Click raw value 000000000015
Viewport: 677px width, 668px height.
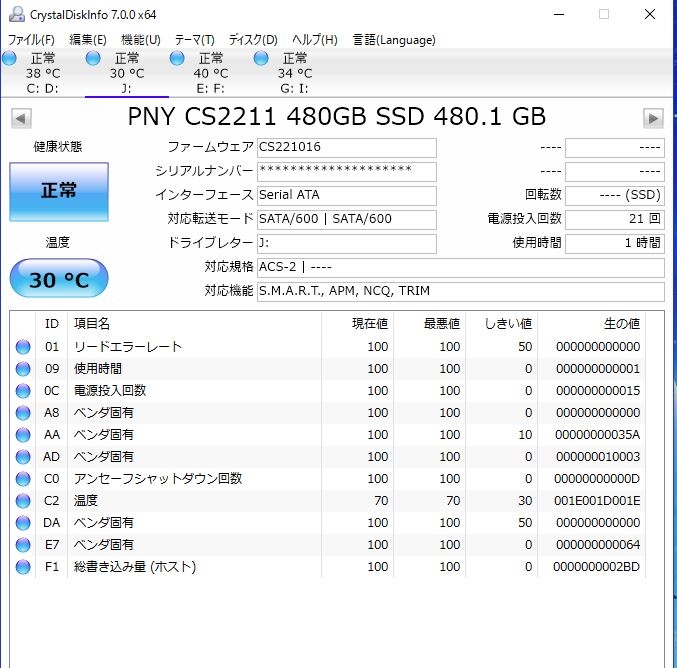point(598,391)
